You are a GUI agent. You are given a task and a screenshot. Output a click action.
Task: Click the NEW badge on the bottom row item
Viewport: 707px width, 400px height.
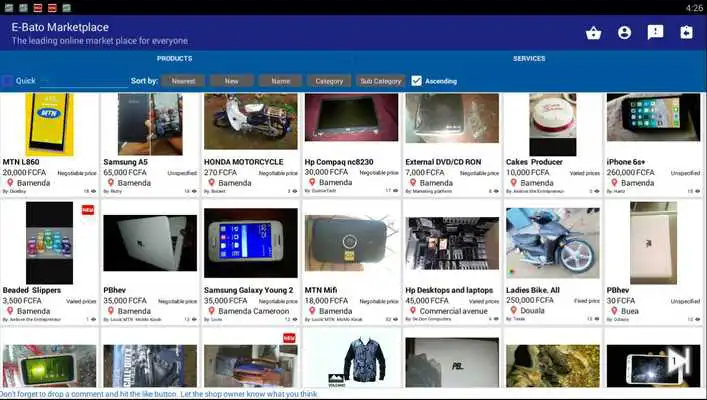[289, 338]
